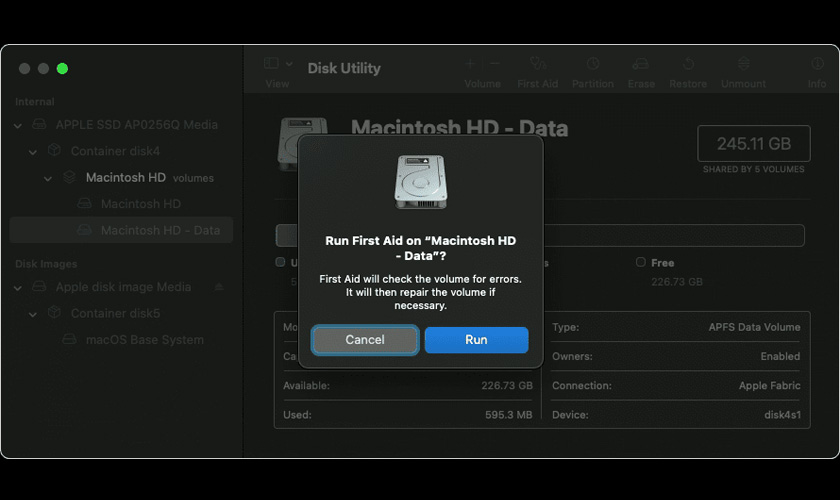Viewport: 840px width, 500px height.
Task: Collapse the APPLE SSD AP0256Q Media row
Action: (x=18, y=125)
